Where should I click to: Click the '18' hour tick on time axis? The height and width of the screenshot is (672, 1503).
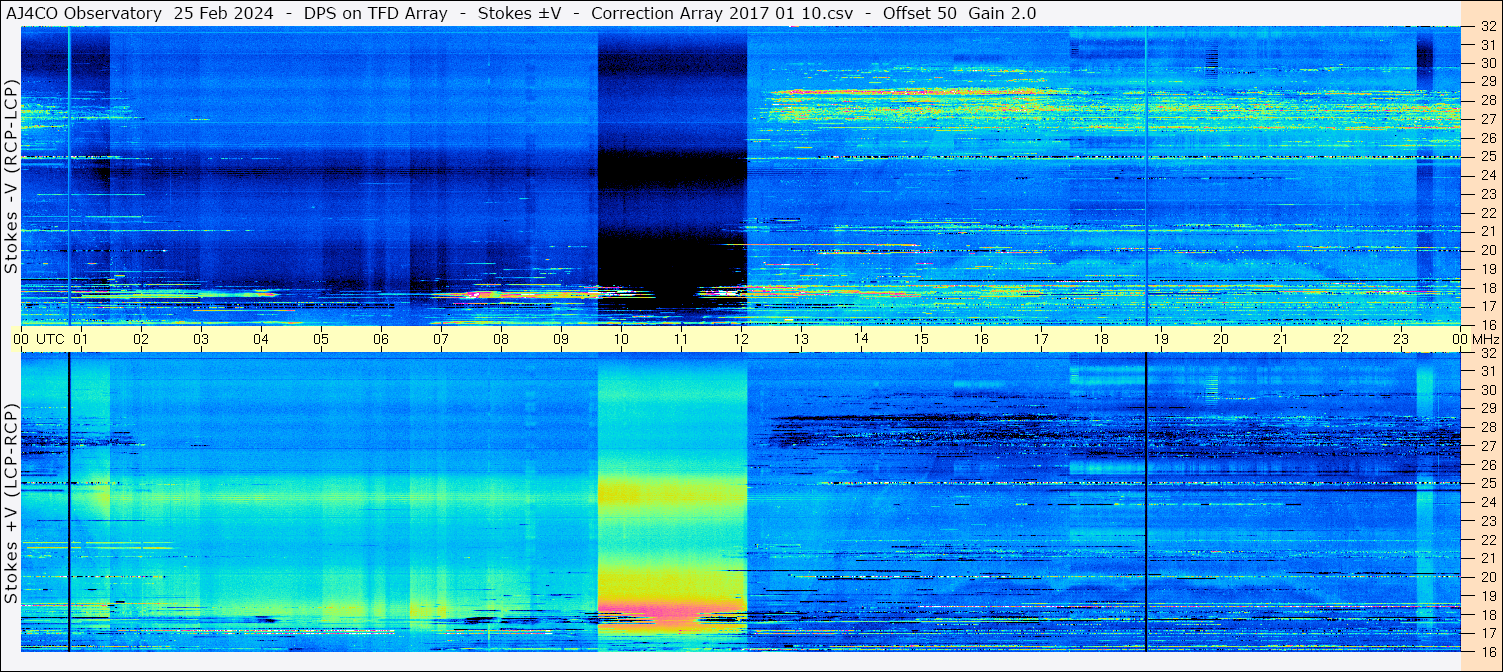tap(1101, 339)
